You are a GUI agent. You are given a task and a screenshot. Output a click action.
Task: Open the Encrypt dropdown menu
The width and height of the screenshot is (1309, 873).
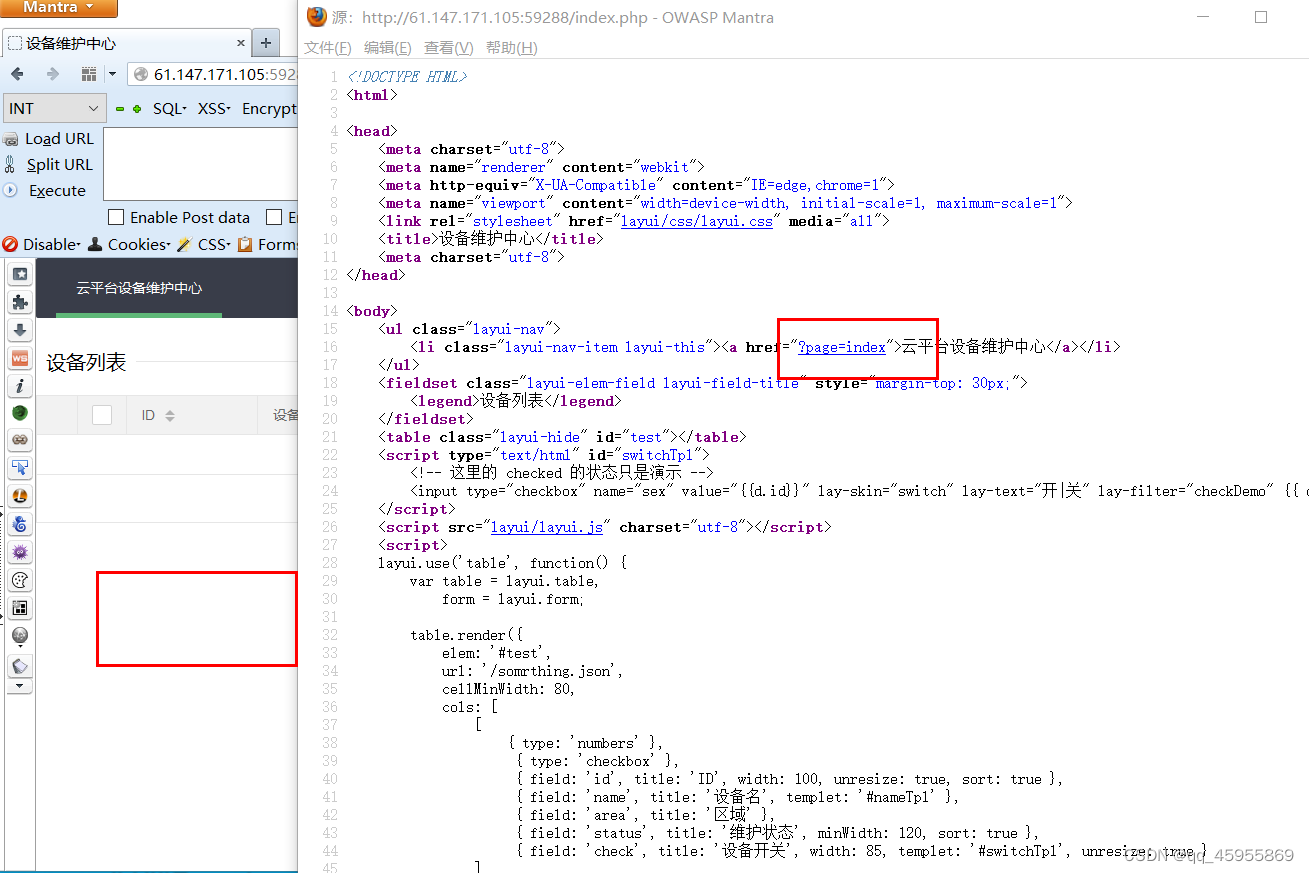pyautogui.click(x=269, y=109)
